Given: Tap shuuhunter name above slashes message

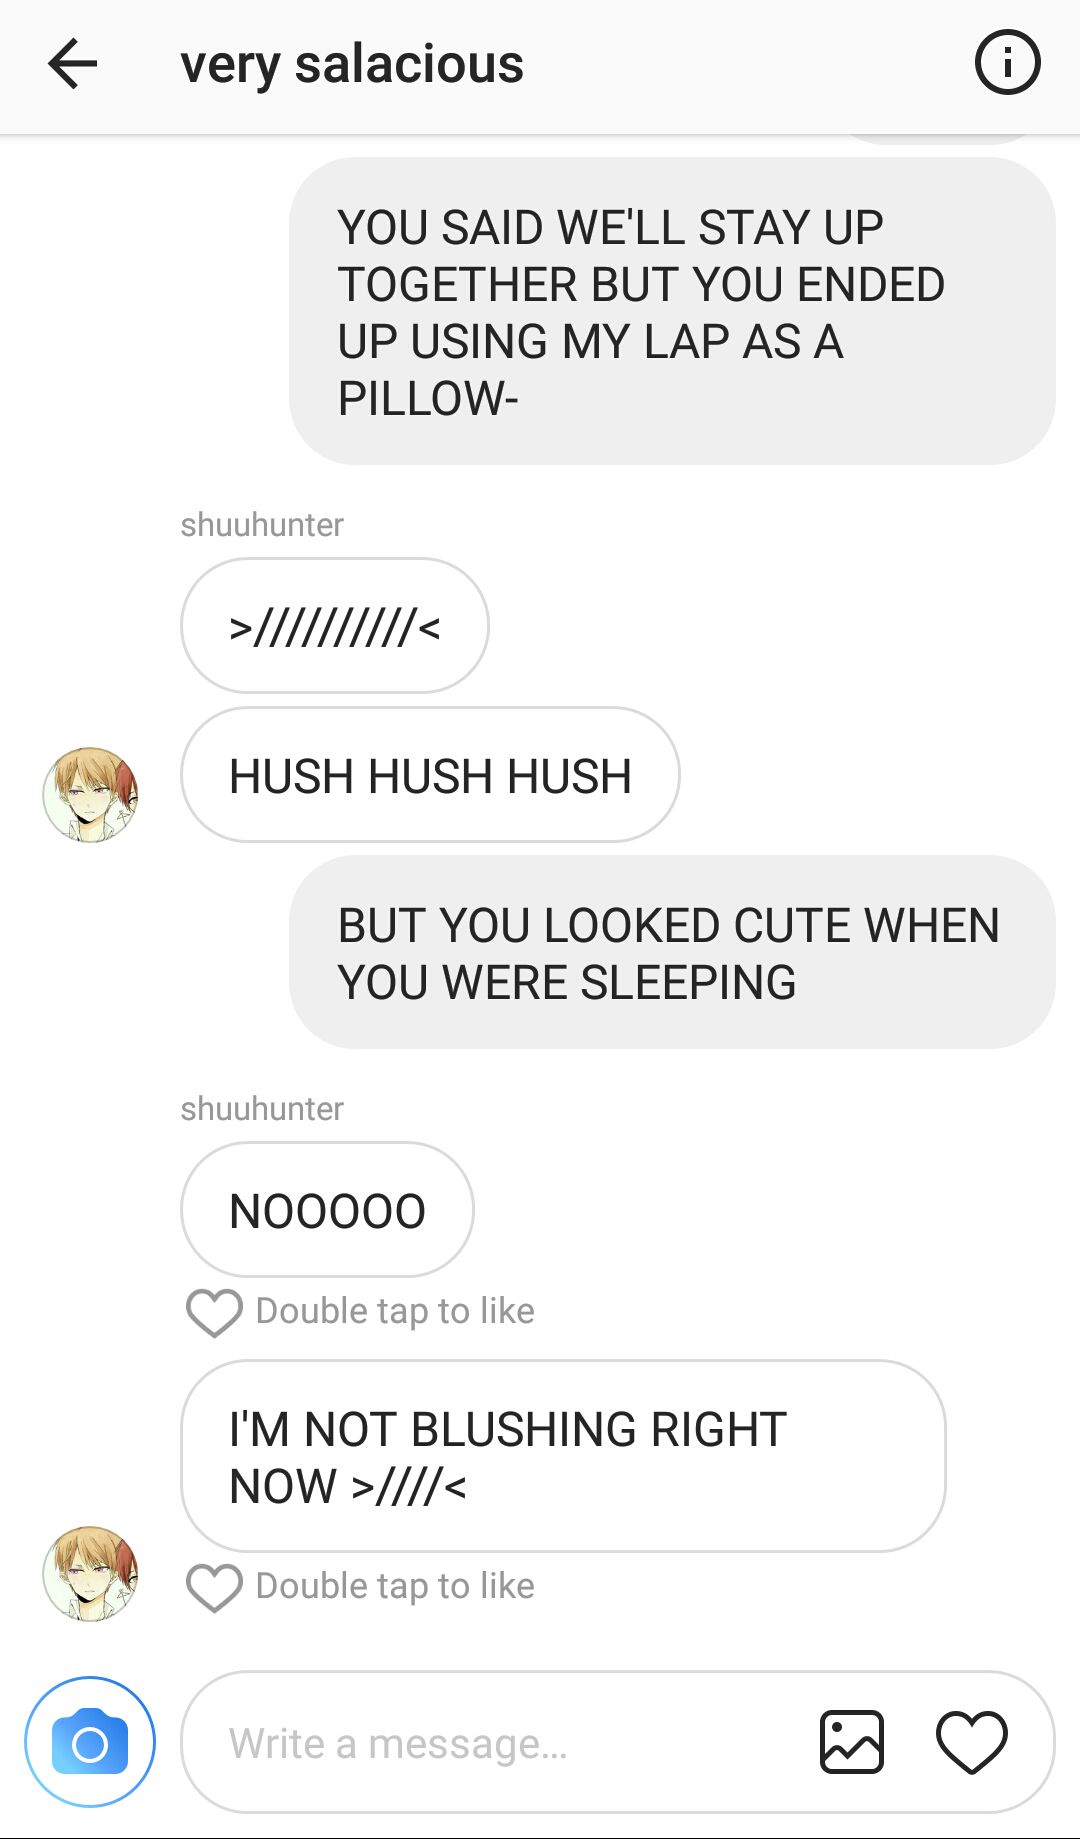Looking at the screenshot, I should (262, 525).
